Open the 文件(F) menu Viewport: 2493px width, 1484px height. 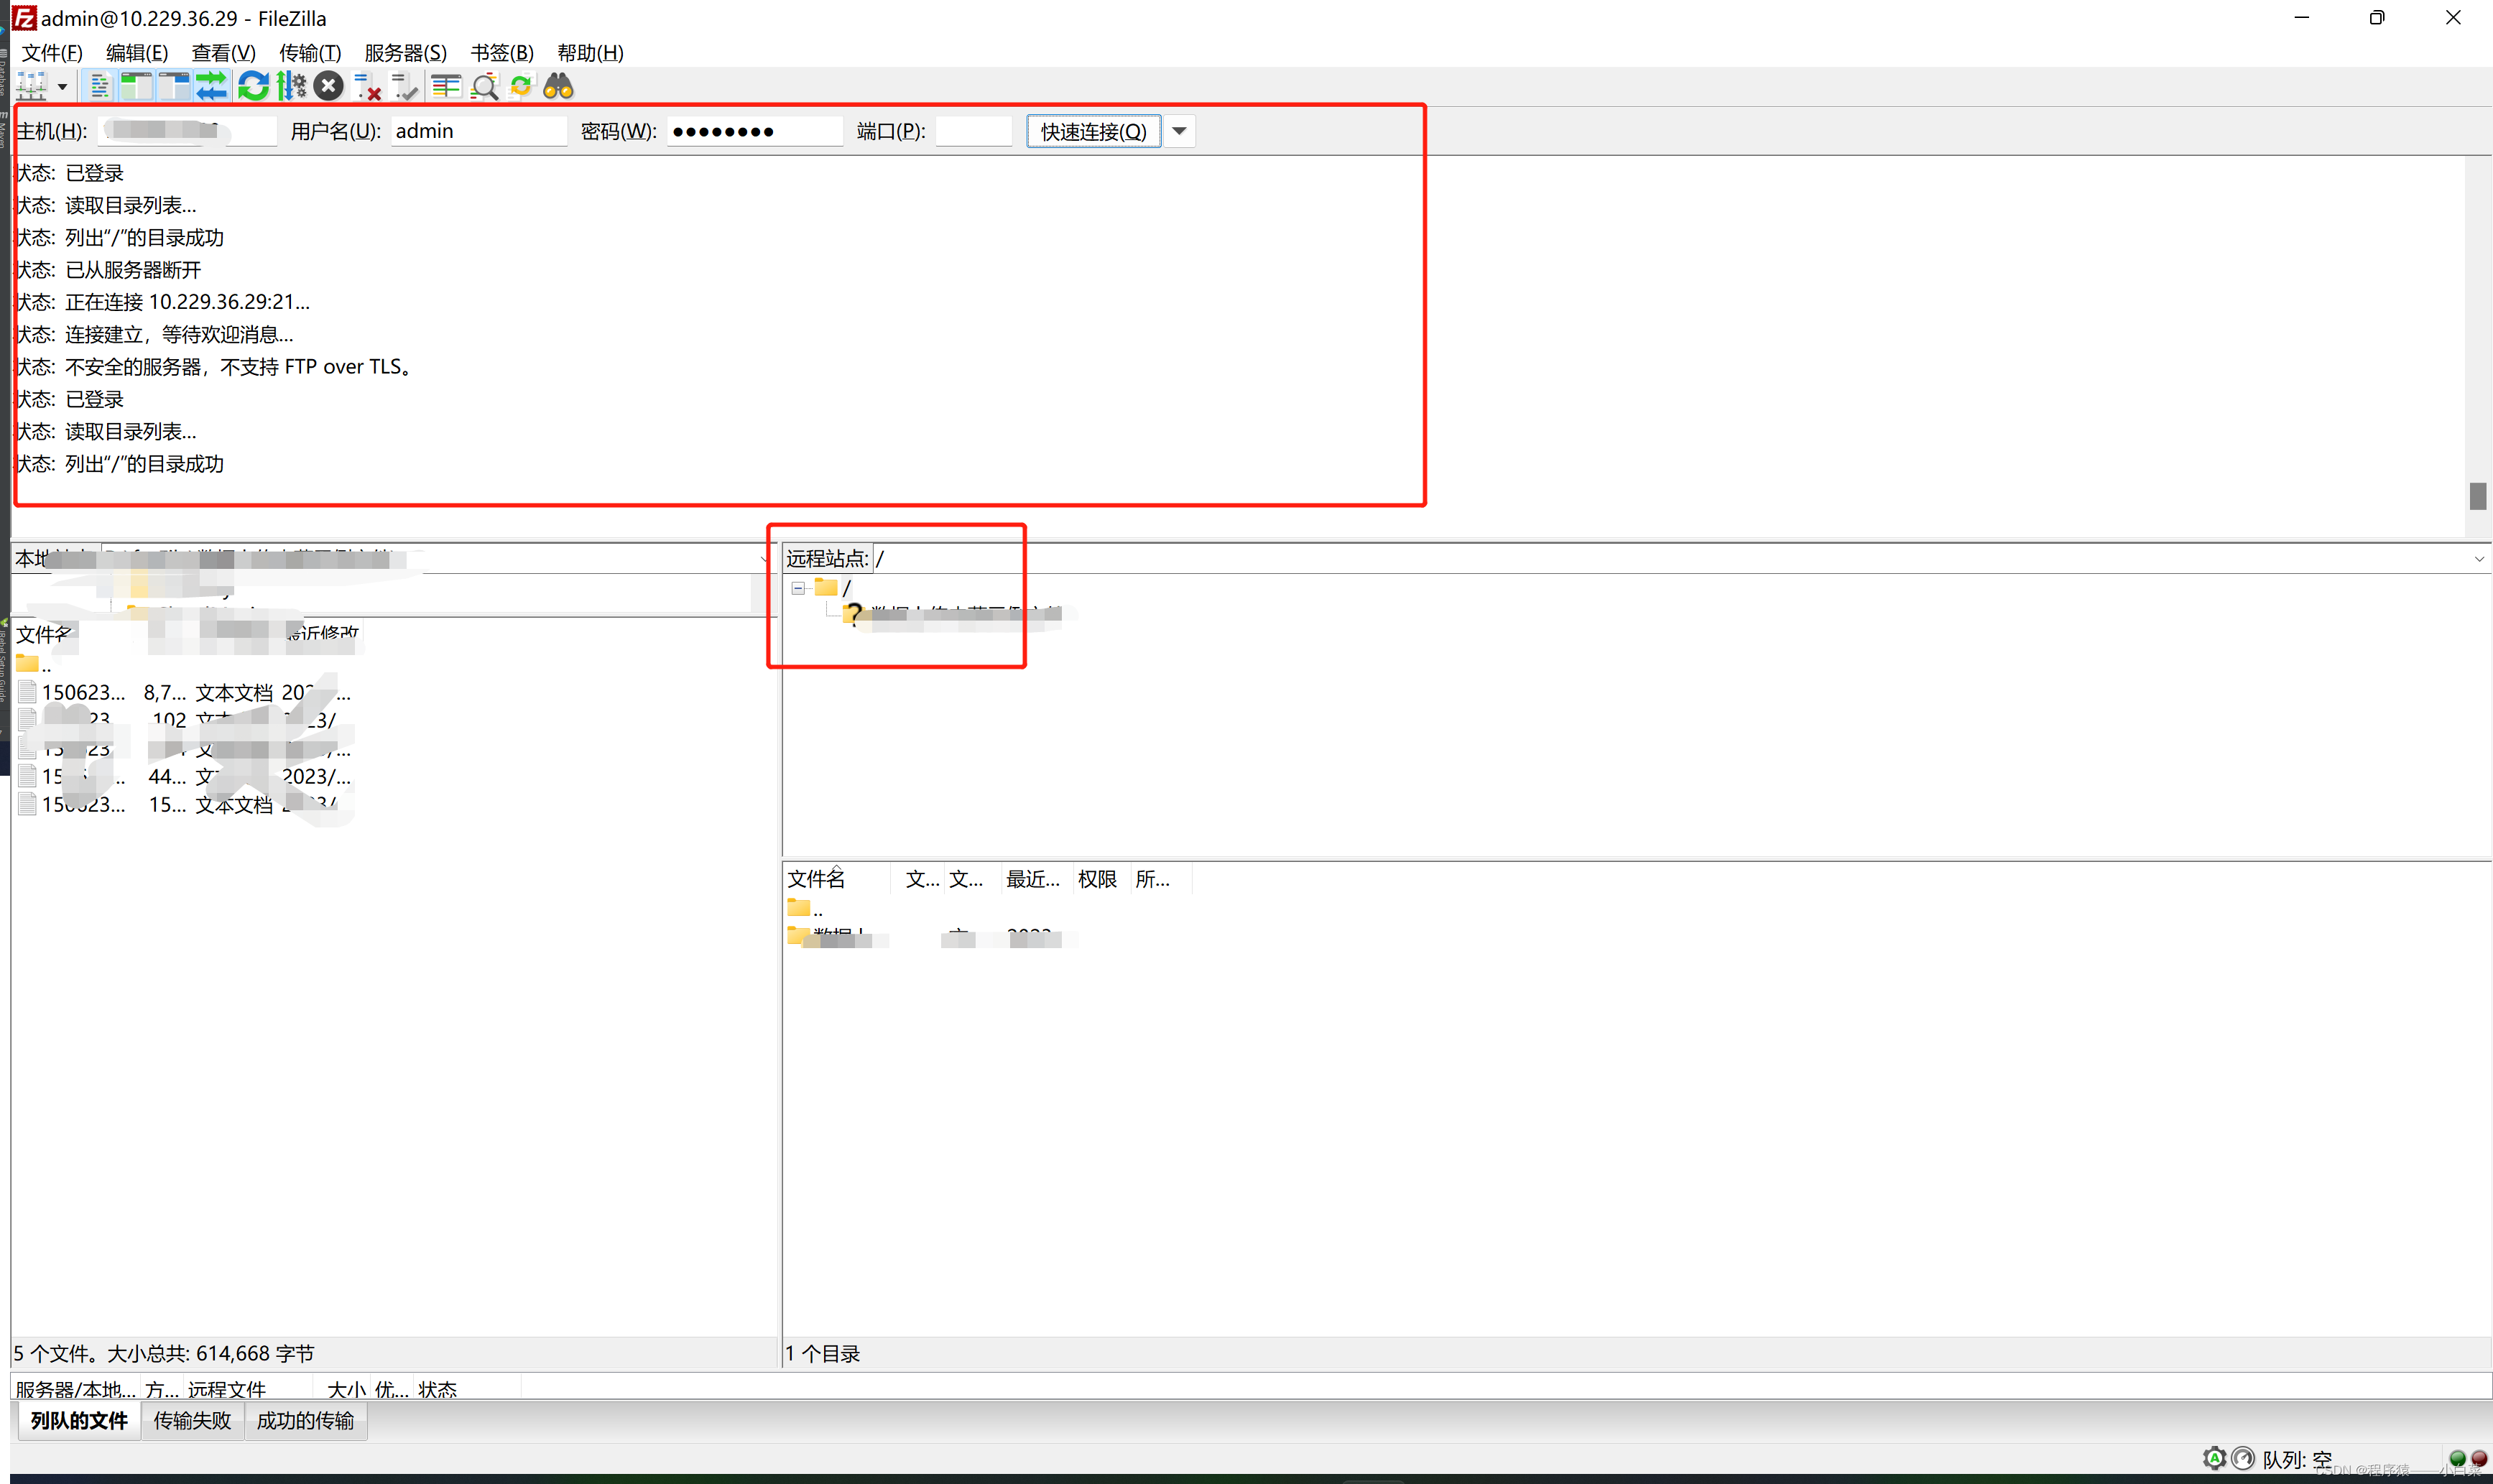click(52, 53)
